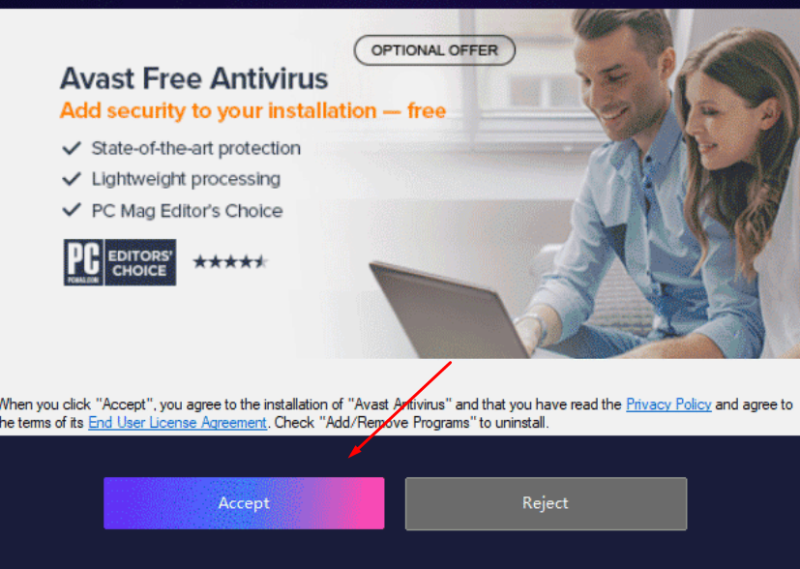Open the Privacy Policy link
Image resolution: width=800 pixels, height=569 pixels.
[668, 405]
